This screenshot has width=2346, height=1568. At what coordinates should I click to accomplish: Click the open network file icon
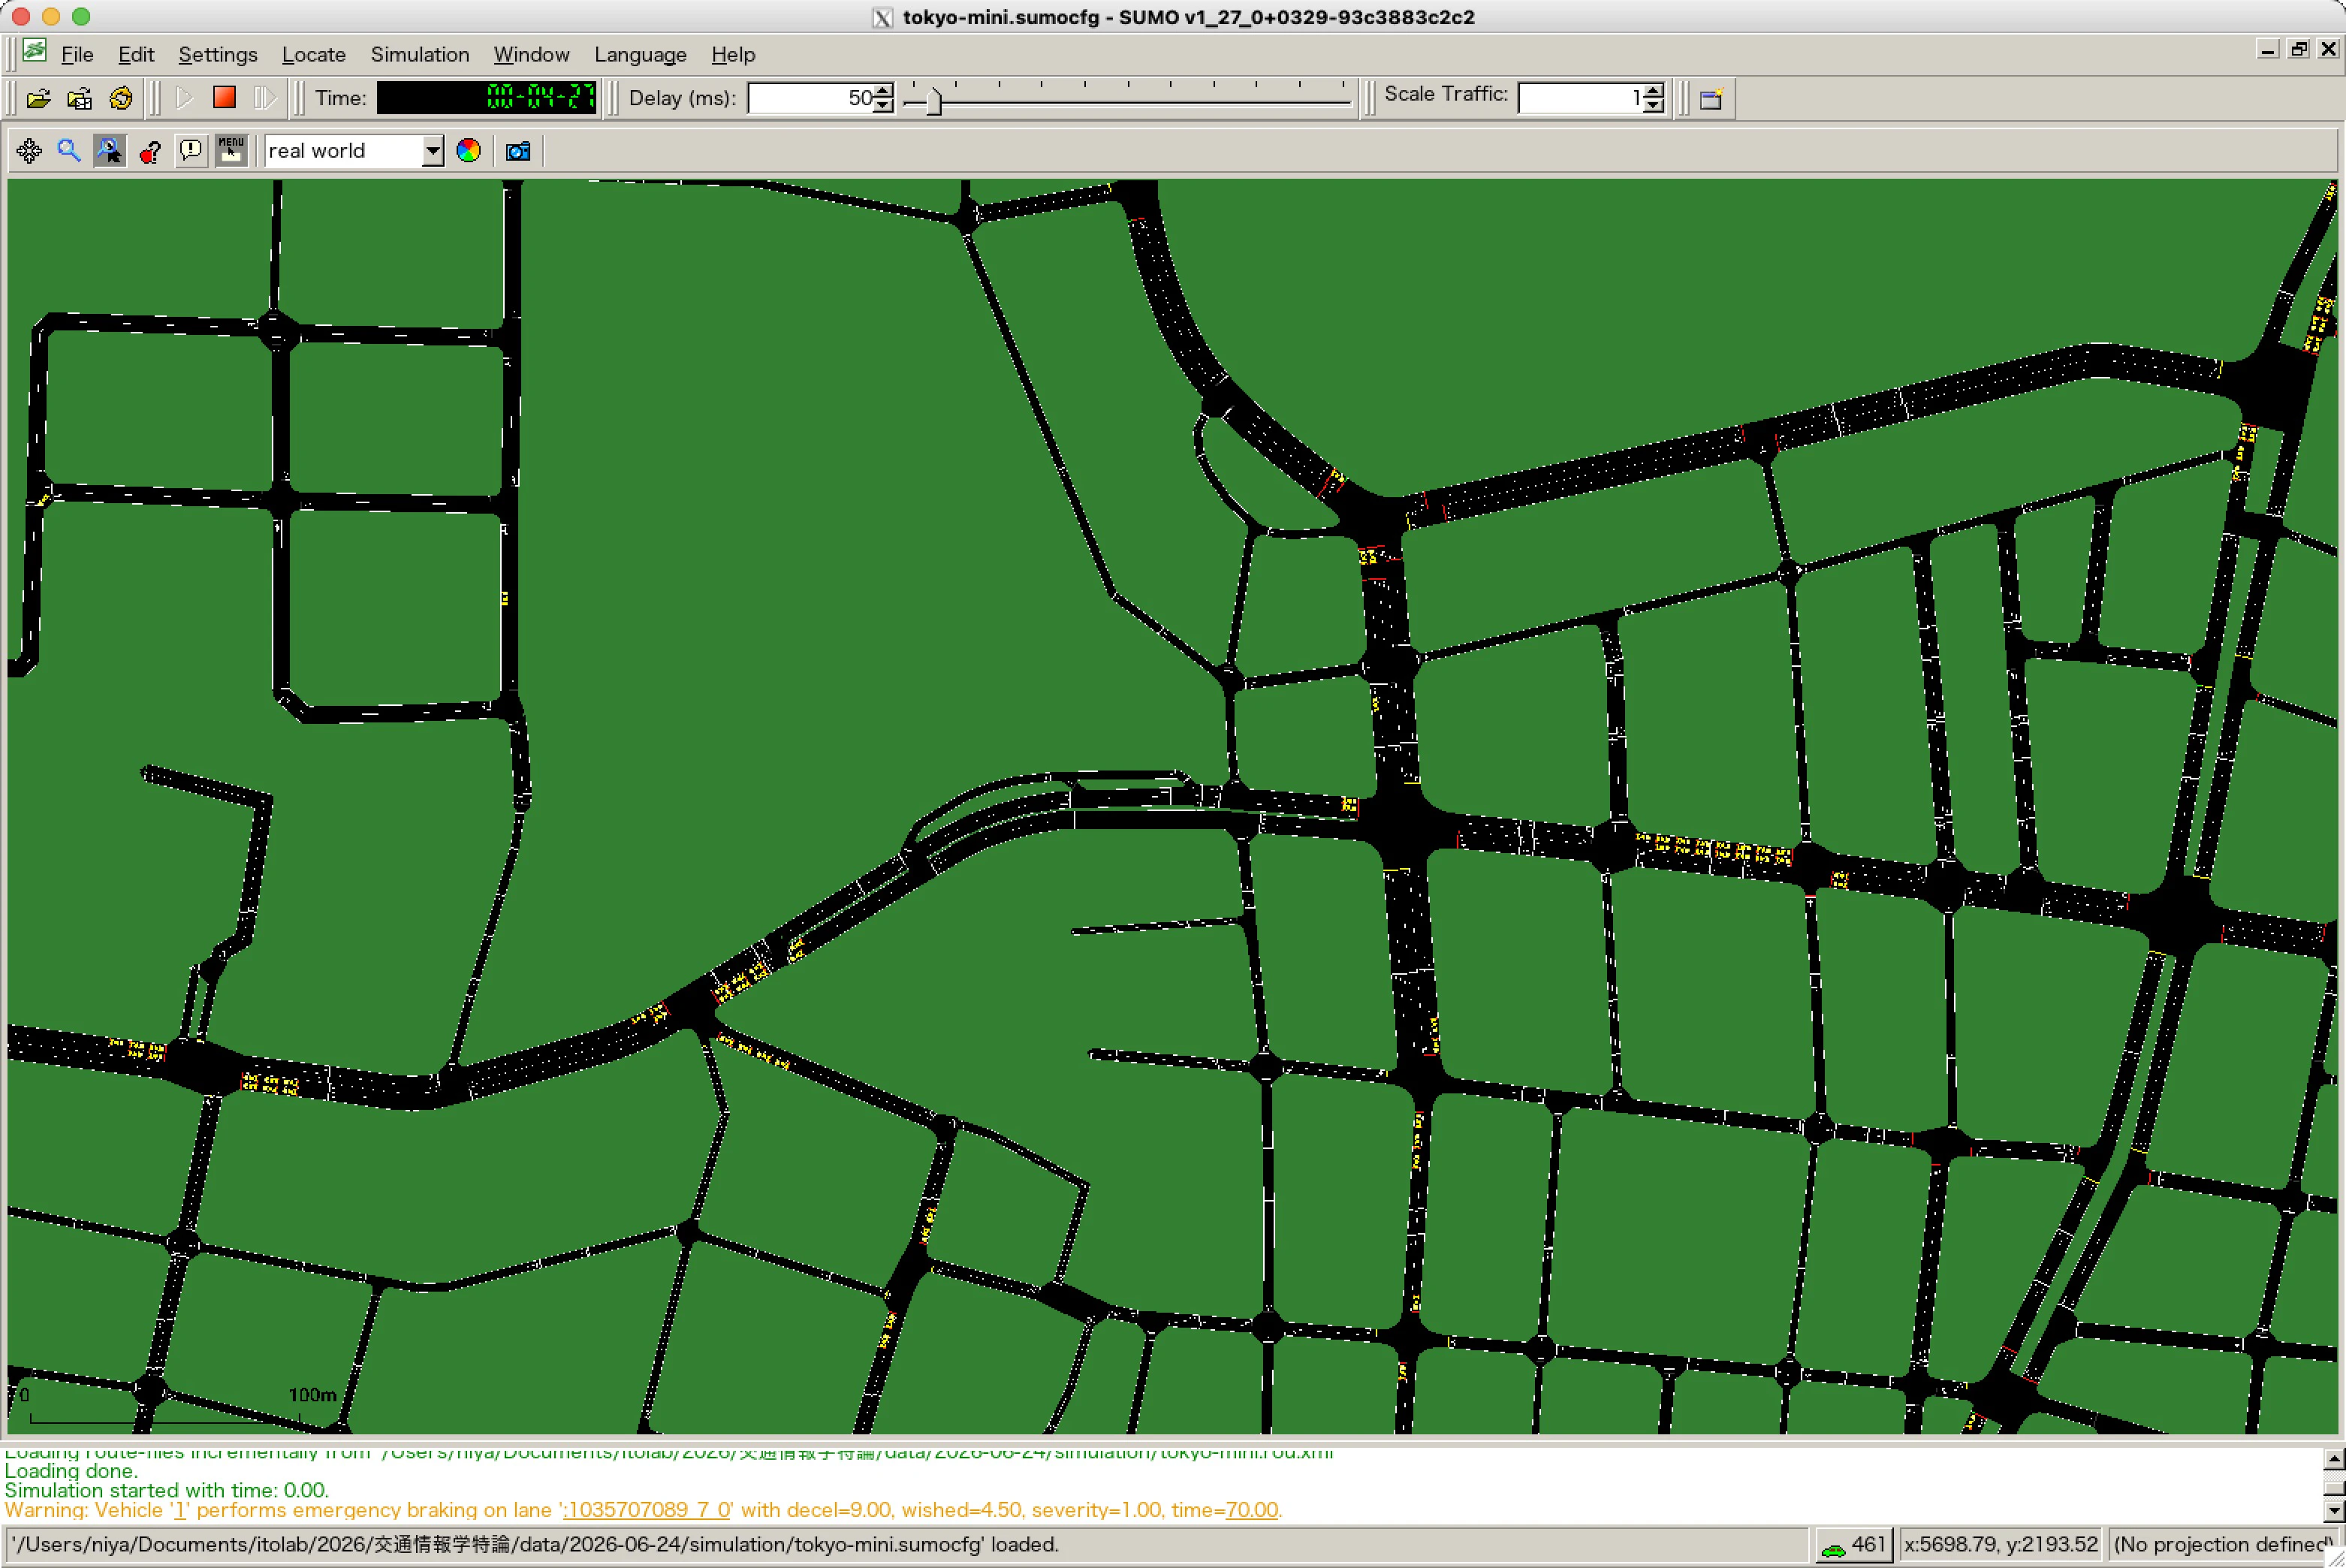[x=79, y=98]
